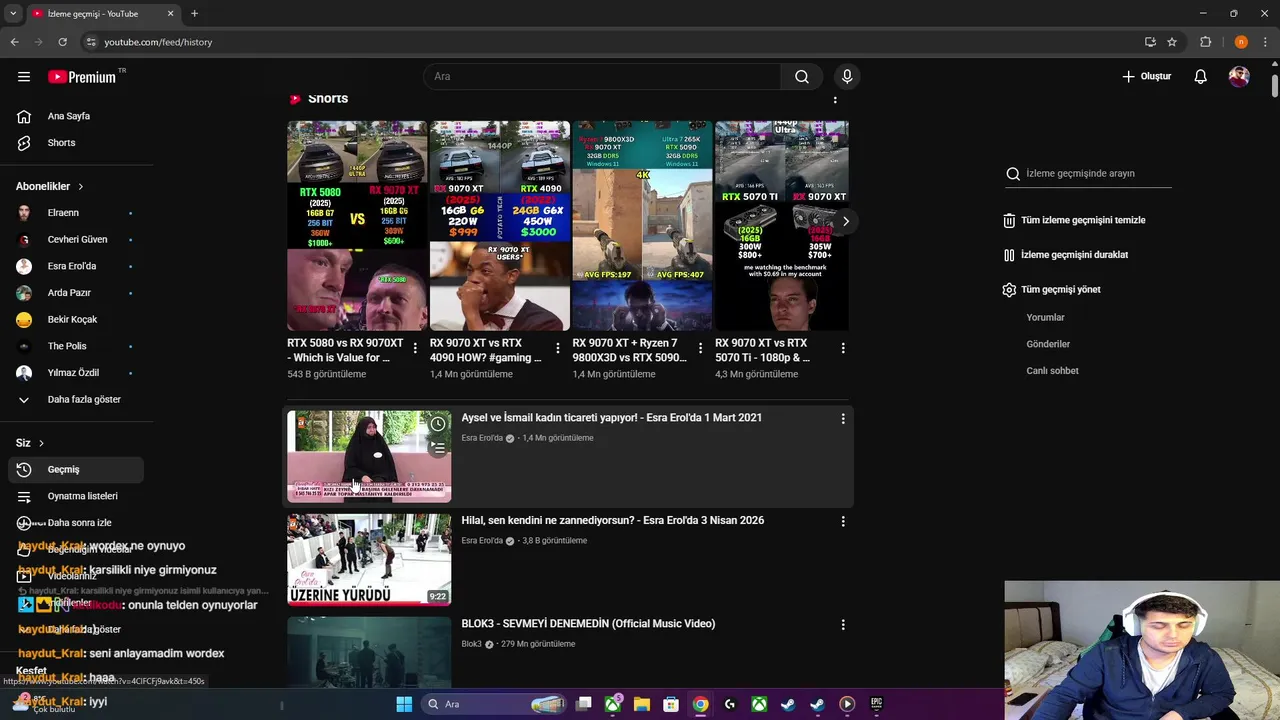Open Gönderiler history

1048,344
